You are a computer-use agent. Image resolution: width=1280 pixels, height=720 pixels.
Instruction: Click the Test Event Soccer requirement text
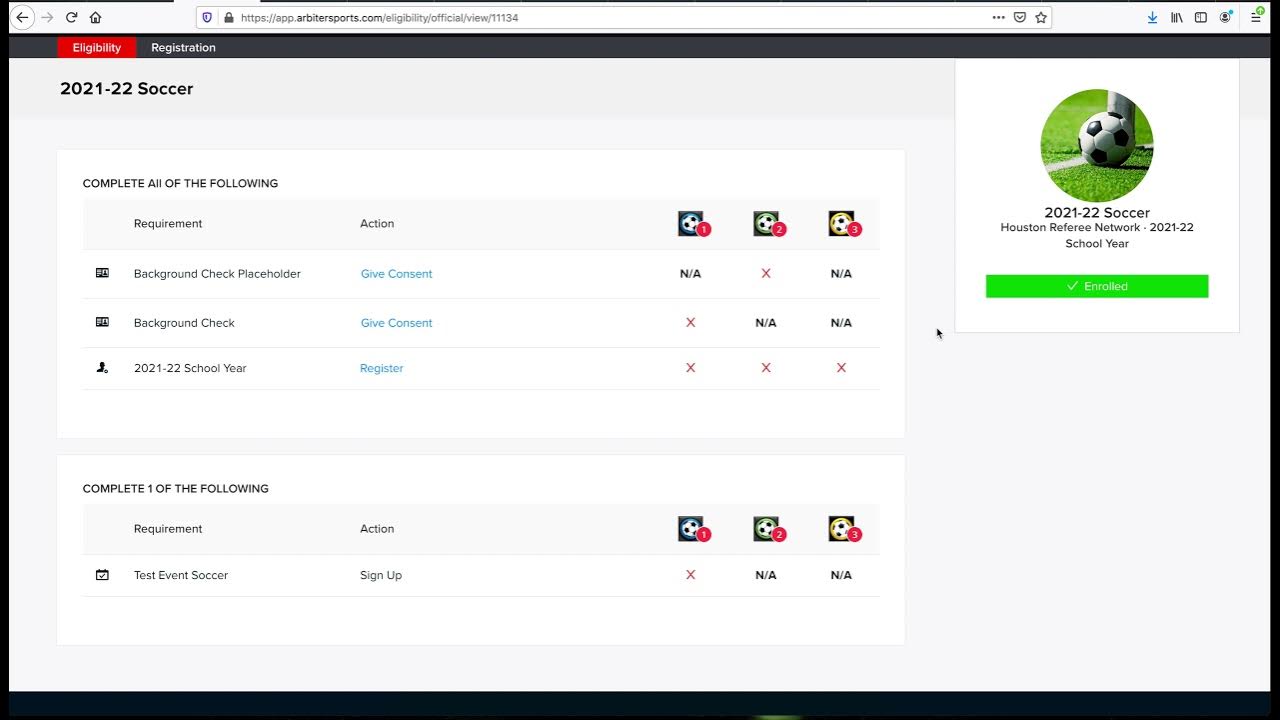[x=181, y=575]
